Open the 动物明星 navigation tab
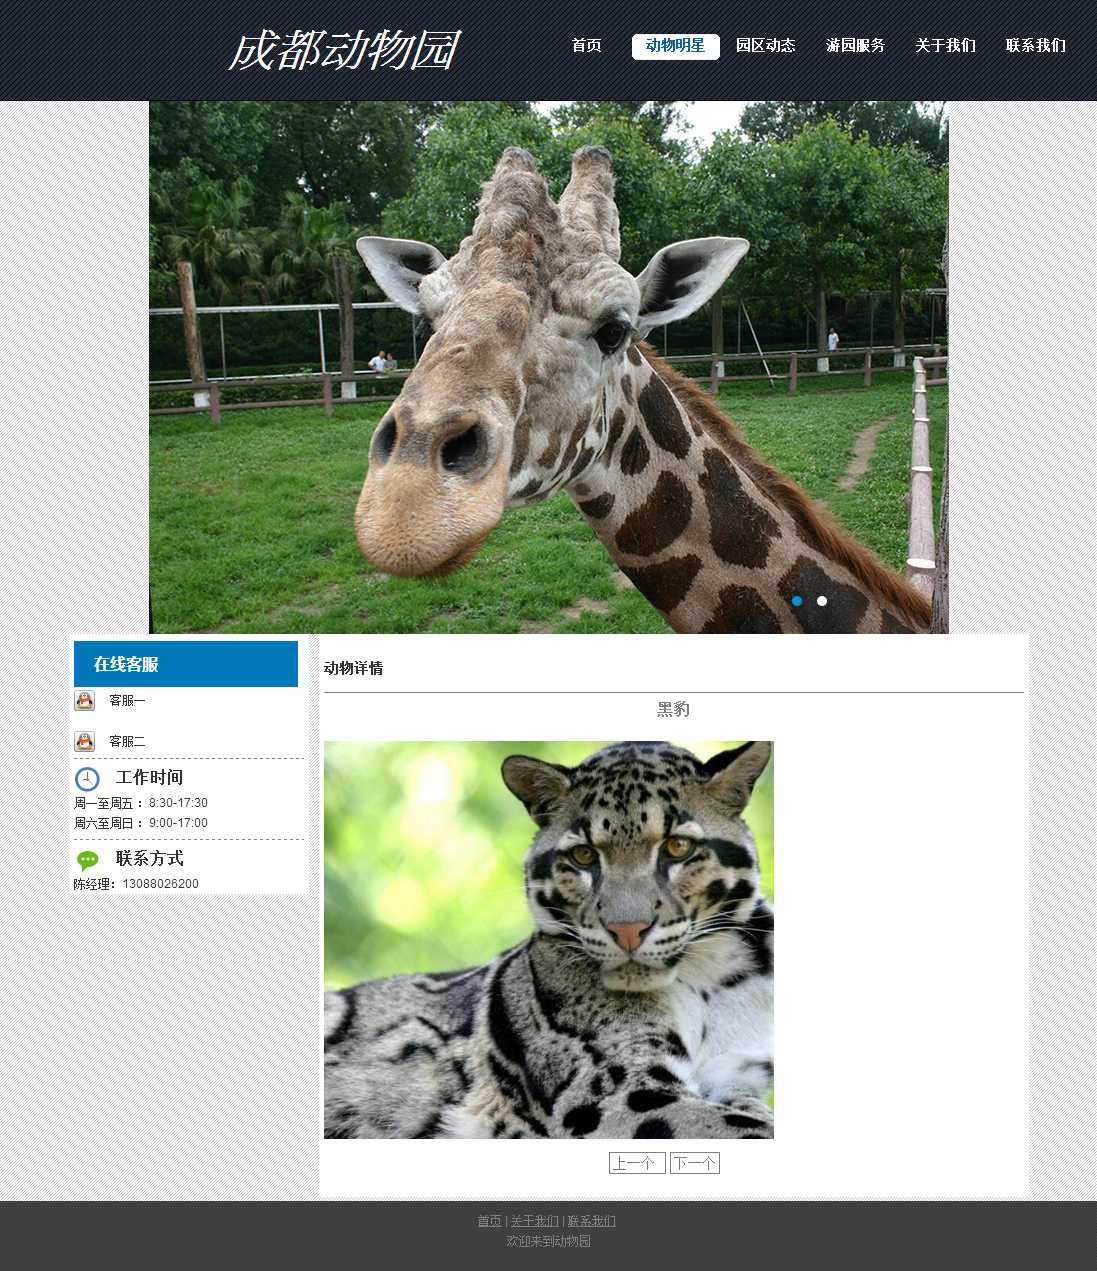1097x1271 pixels. coord(675,46)
